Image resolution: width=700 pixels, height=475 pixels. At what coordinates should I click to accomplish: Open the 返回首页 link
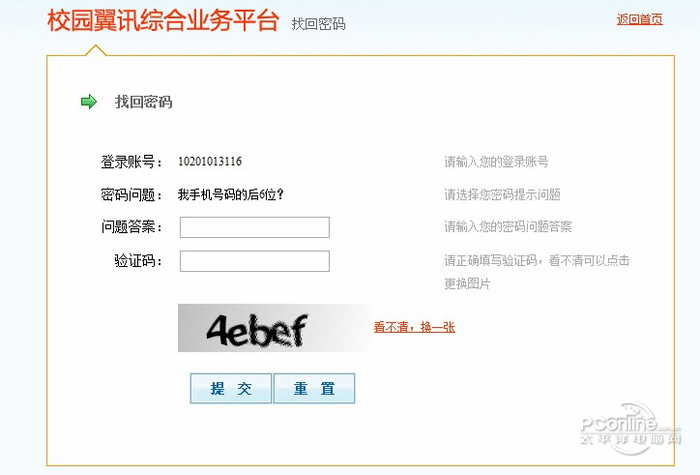[640, 19]
